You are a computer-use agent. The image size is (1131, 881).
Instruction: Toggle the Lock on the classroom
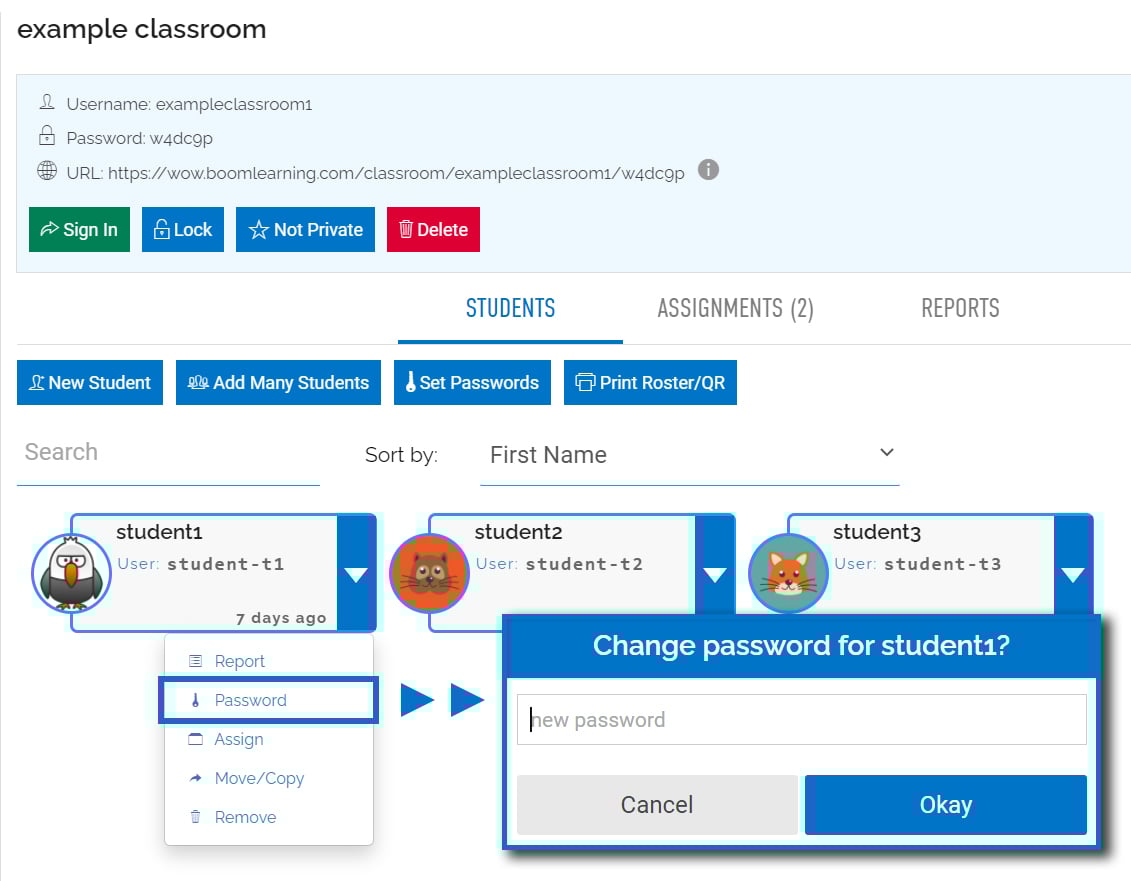coord(182,229)
